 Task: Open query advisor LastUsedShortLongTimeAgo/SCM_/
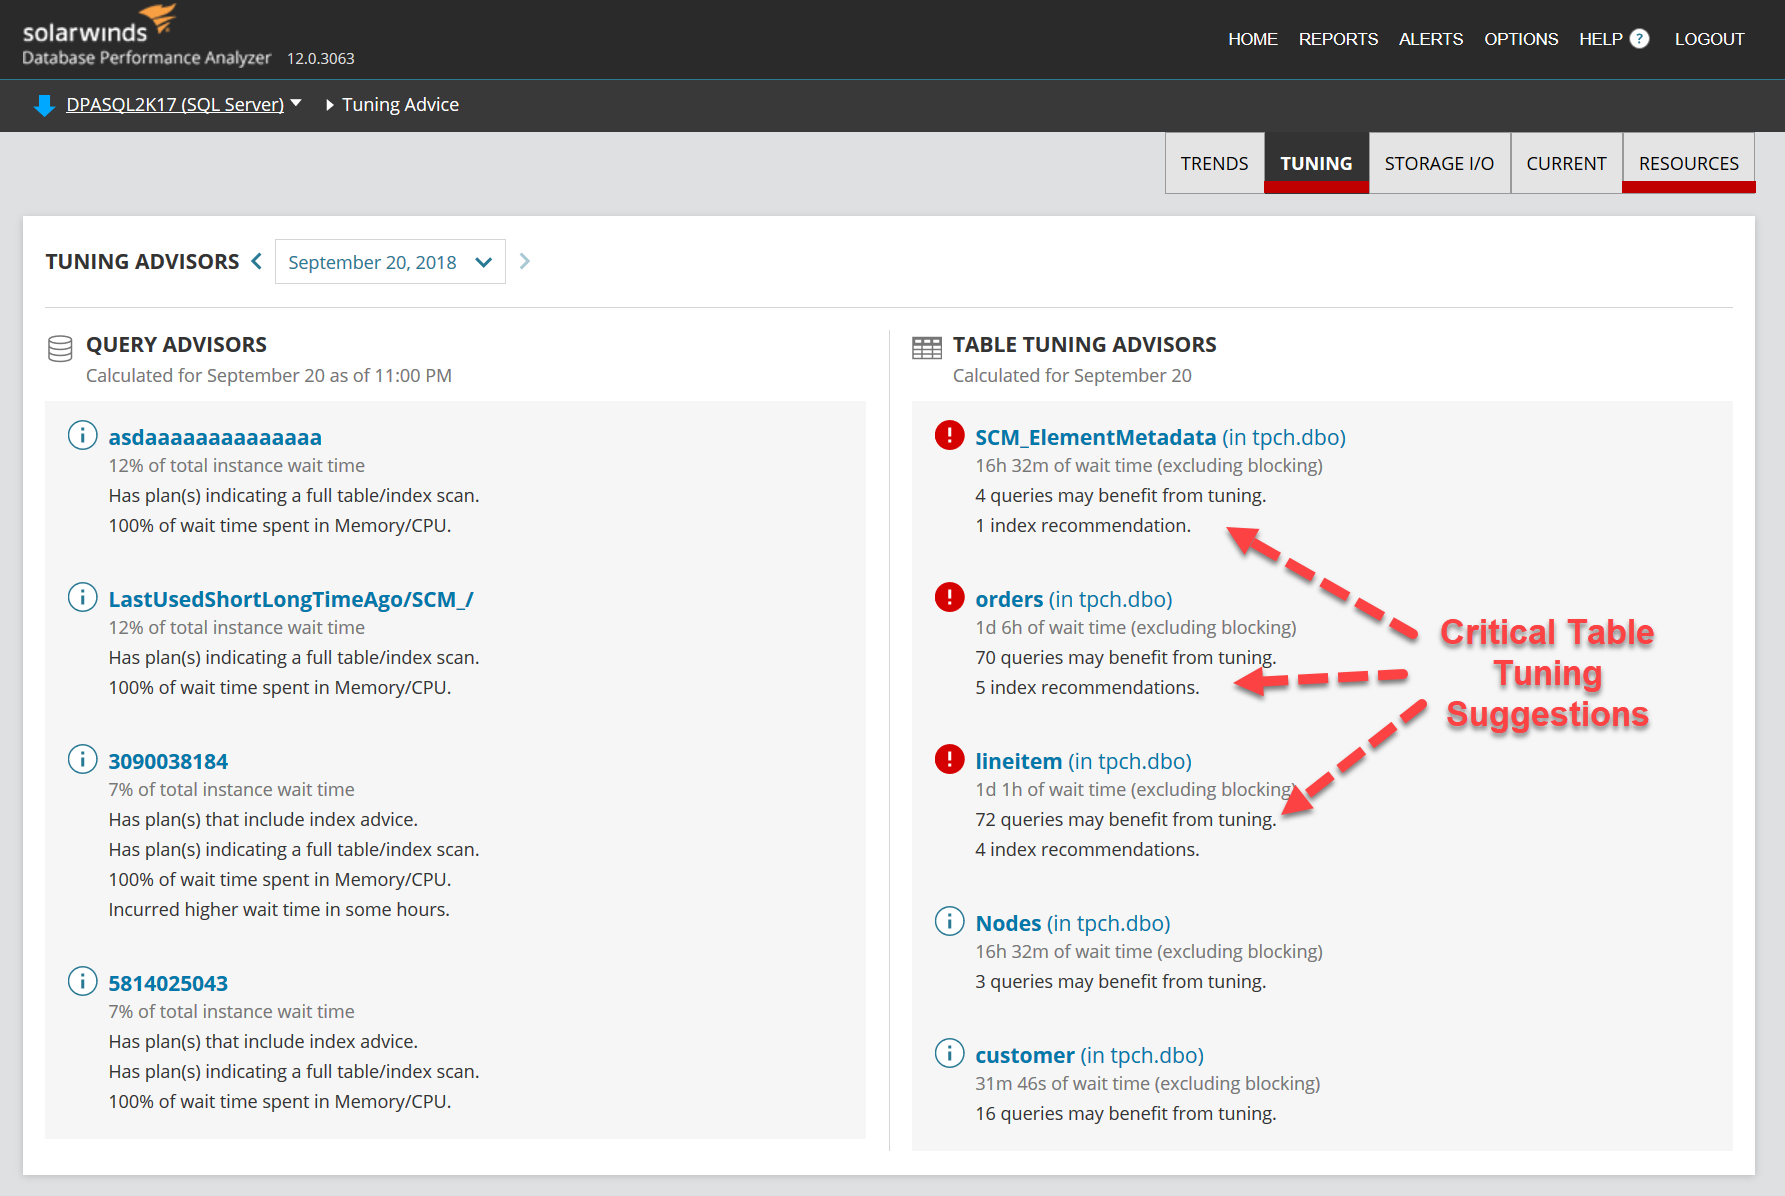291,599
